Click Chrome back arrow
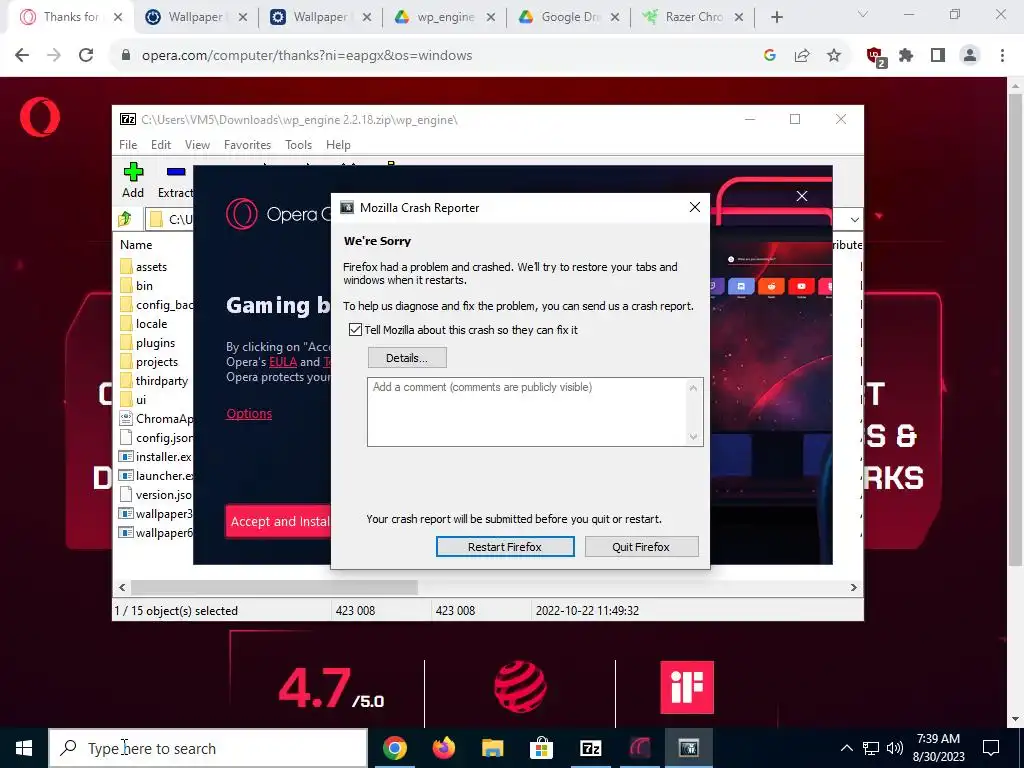The width and height of the screenshot is (1024, 768). 22,56
